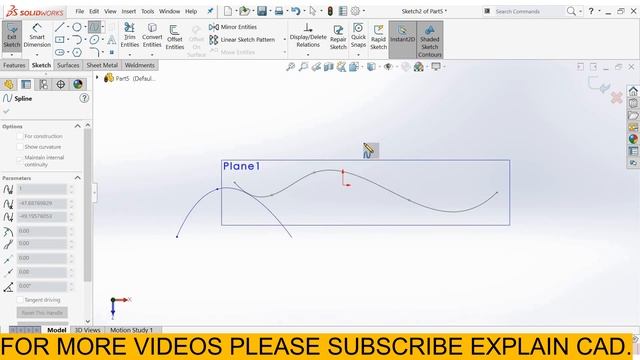640x360 pixels.
Task: Open the Motion Study 1 tab
Action: click(x=131, y=330)
